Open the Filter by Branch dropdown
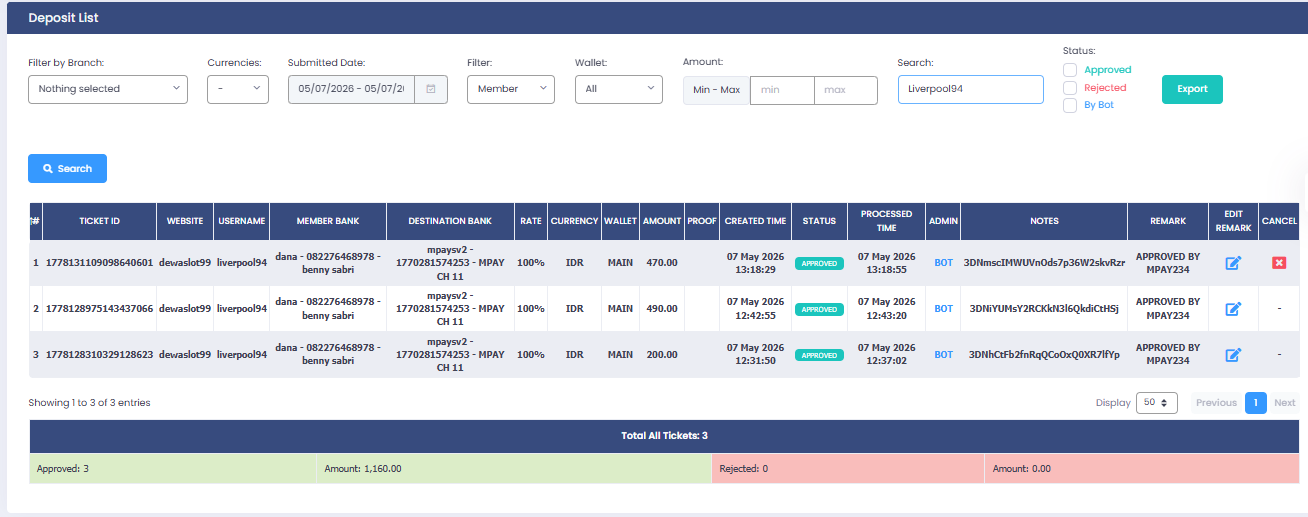The height and width of the screenshot is (517, 1308). pos(108,89)
